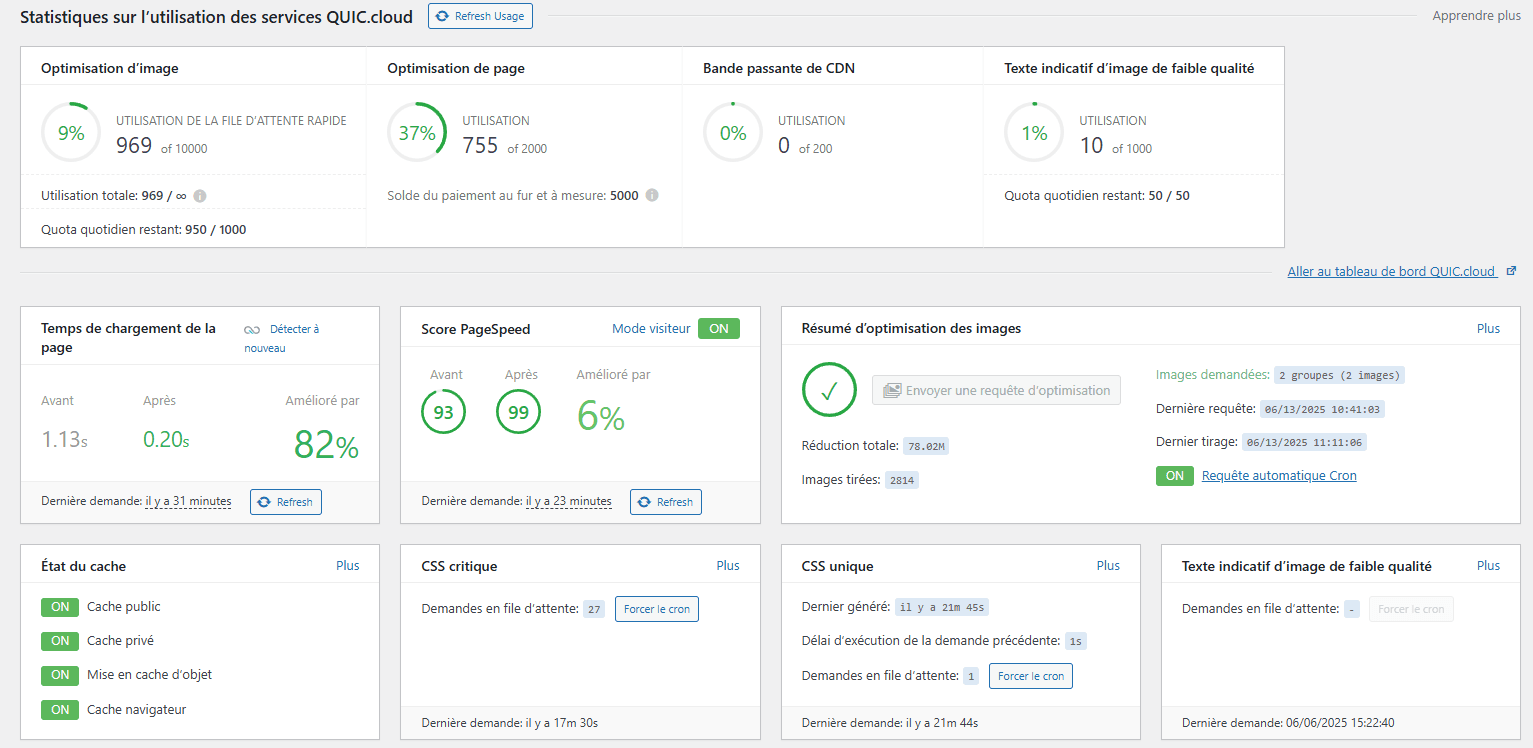The image size is (1533, 748).
Task: Click the 9% image optimization progress ring
Action: coord(71,133)
